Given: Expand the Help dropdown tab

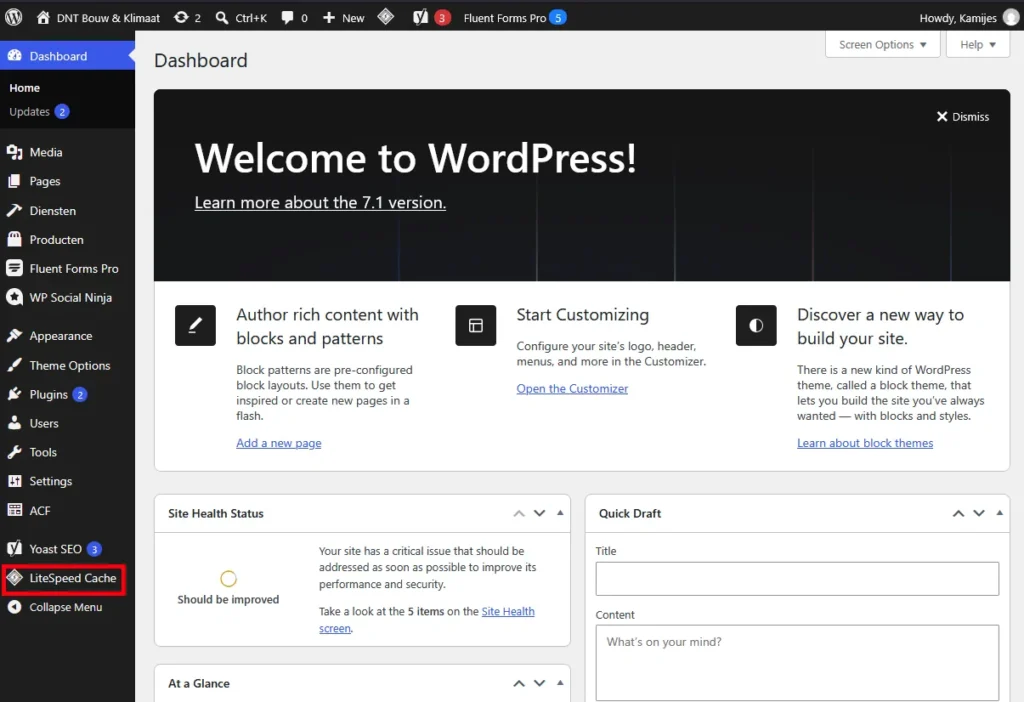Looking at the screenshot, I should coord(978,44).
